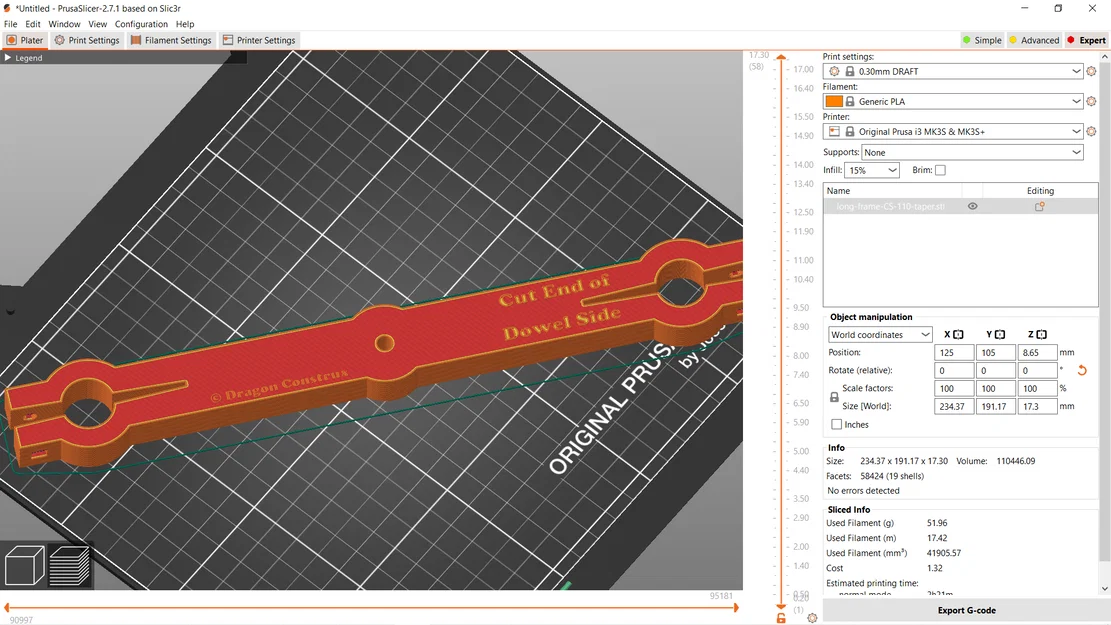The image size is (1111, 625).
Task: Click the PrusaSlicer app icon in title bar
Action: coord(7,9)
